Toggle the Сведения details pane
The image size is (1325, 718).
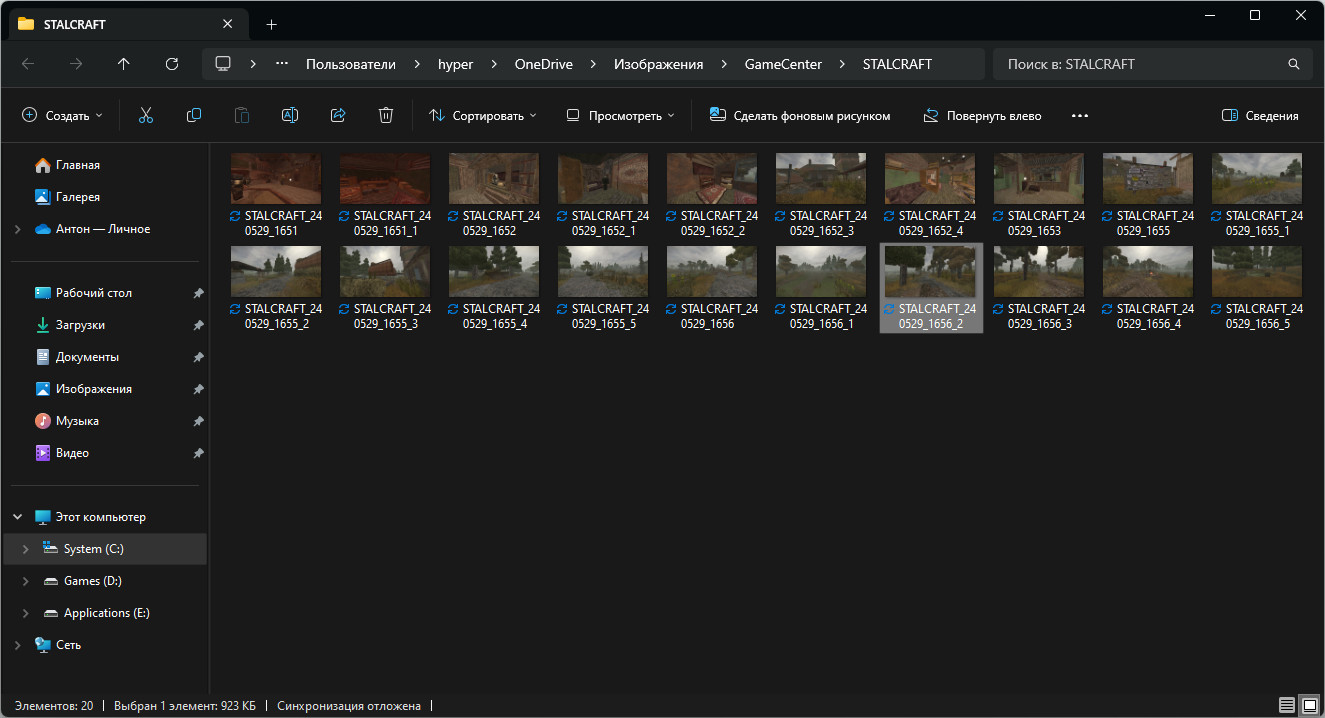click(1260, 116)
